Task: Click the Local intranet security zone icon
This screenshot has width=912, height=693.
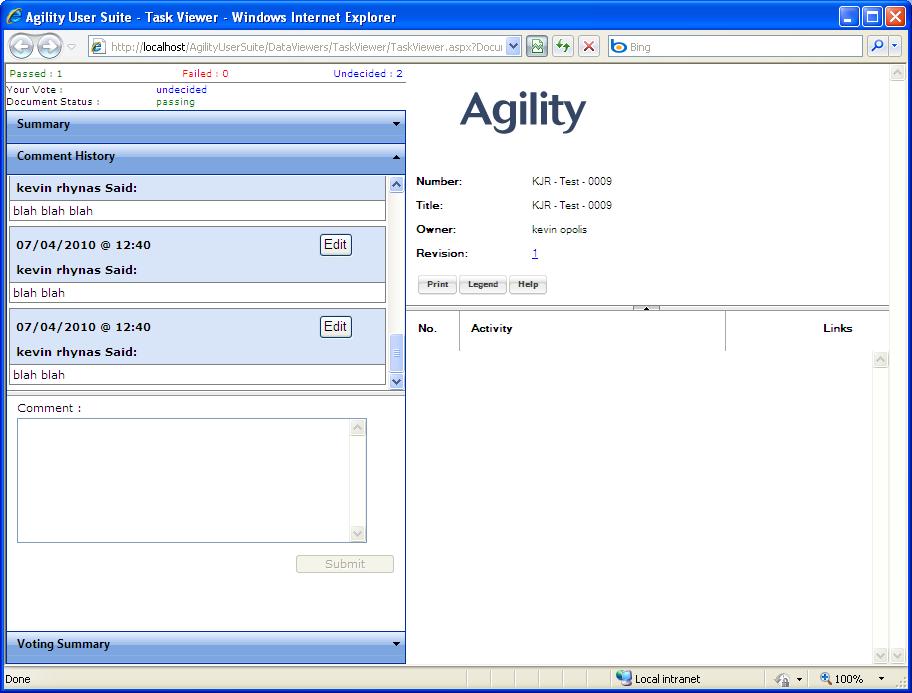Action: click(x=624, y=678)
